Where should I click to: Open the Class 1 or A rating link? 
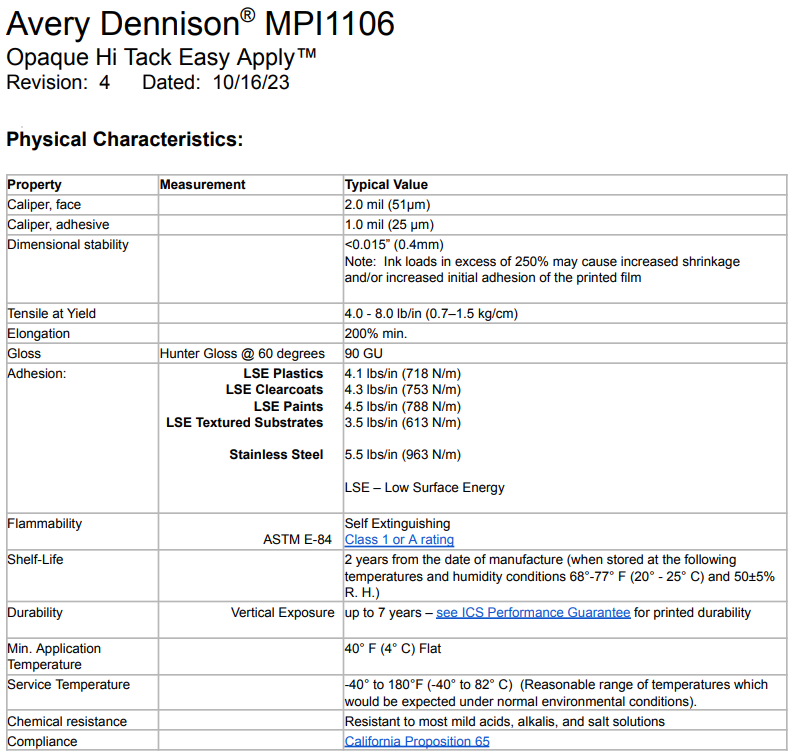(399, 540)
